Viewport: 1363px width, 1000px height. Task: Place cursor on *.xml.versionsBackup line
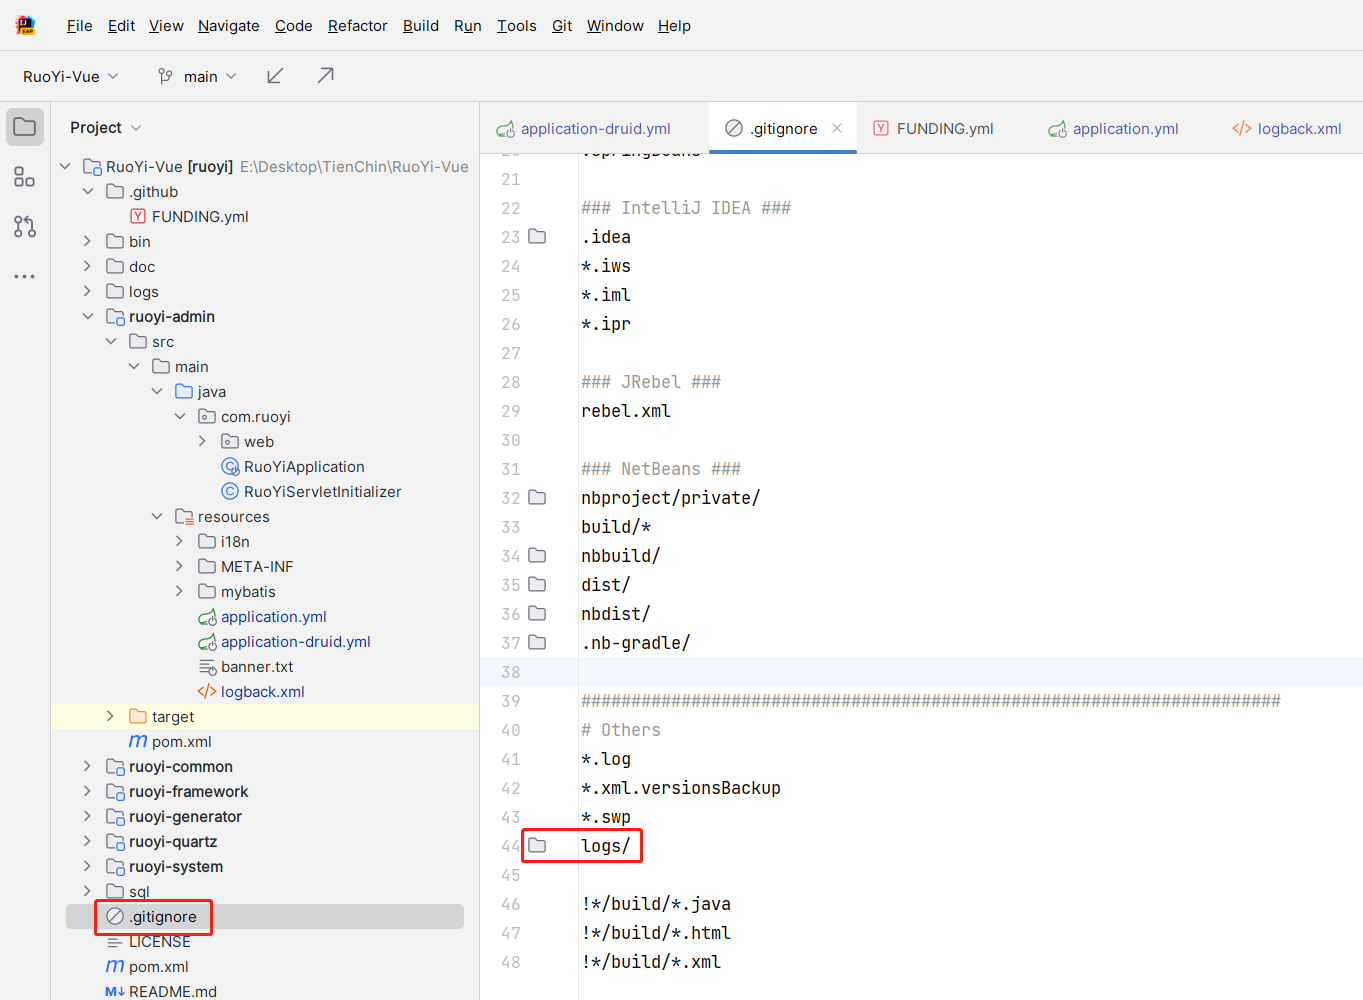point(681,788)
